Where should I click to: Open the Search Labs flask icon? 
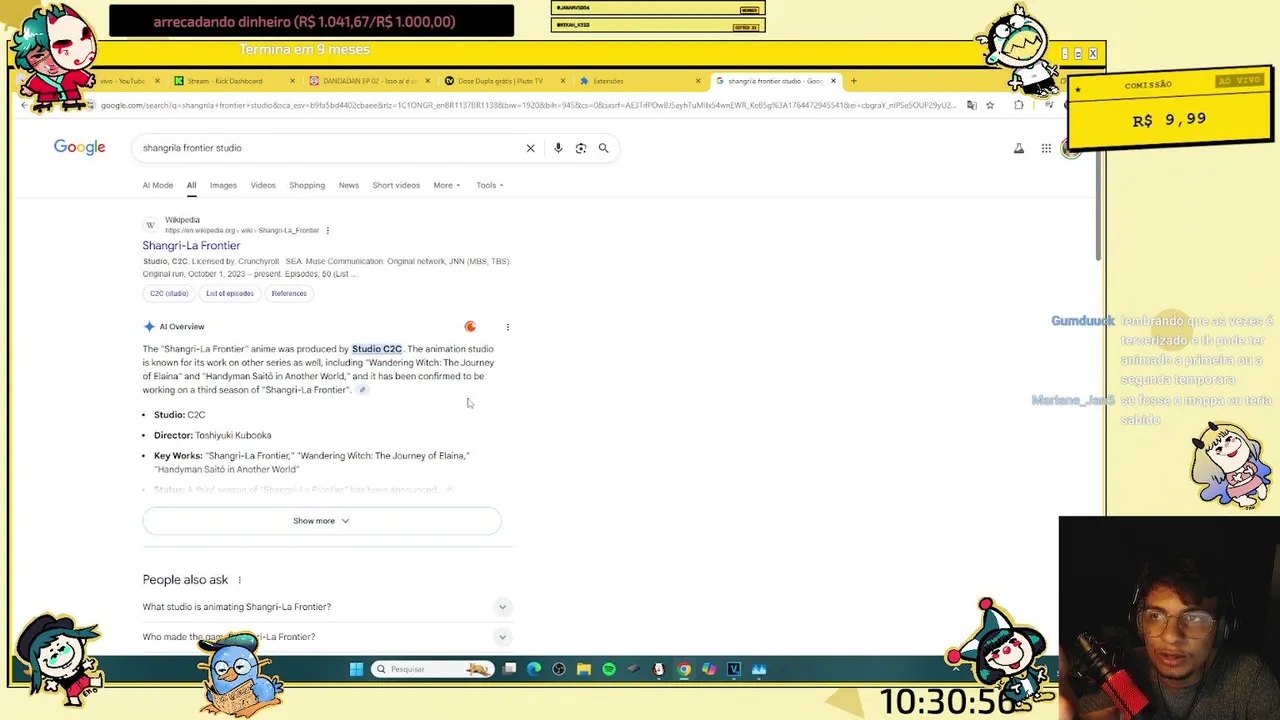click(1019, 148)
